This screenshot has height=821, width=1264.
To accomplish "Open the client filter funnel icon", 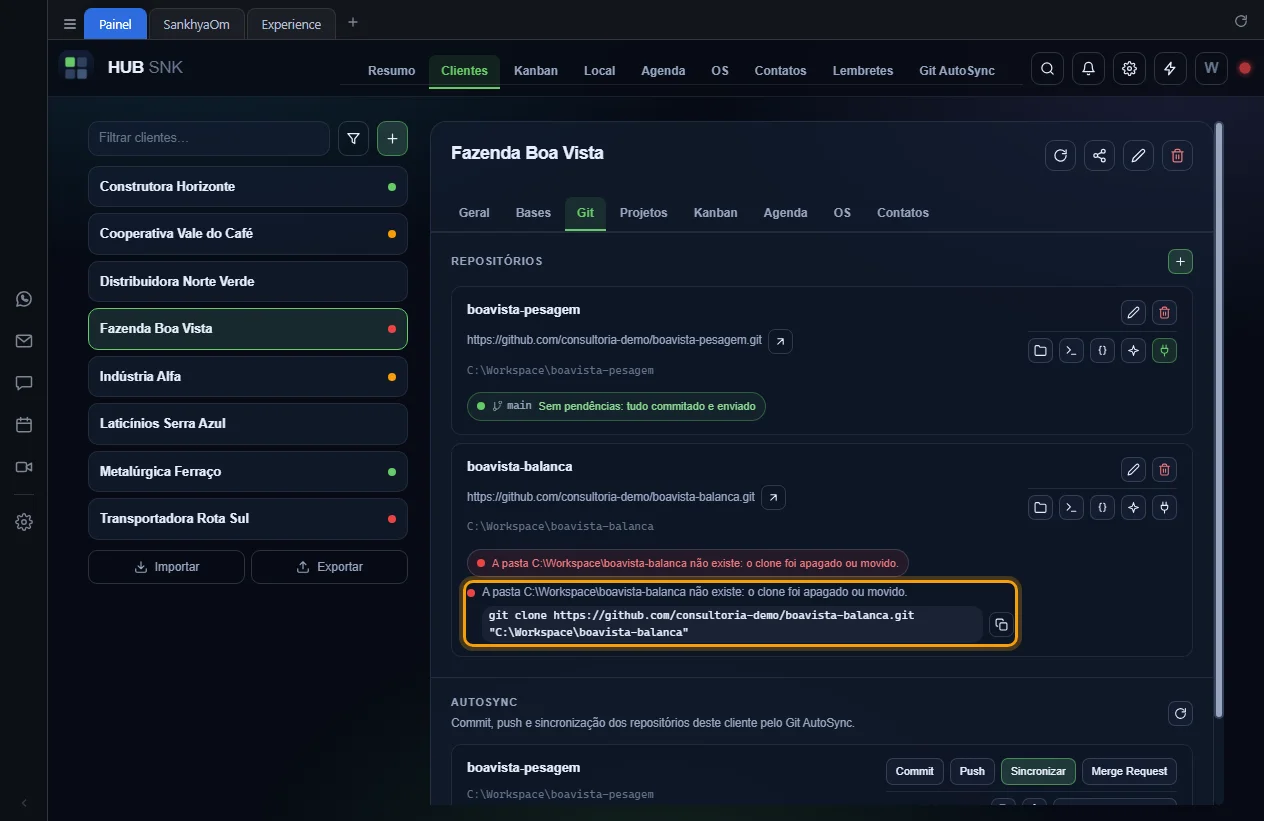I will point(353,139).
